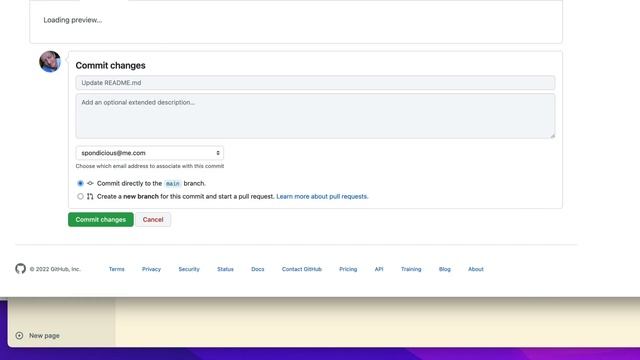Screen dimensions: 640x360
Task: Open the API footer link
Action: tap(379, 269)
